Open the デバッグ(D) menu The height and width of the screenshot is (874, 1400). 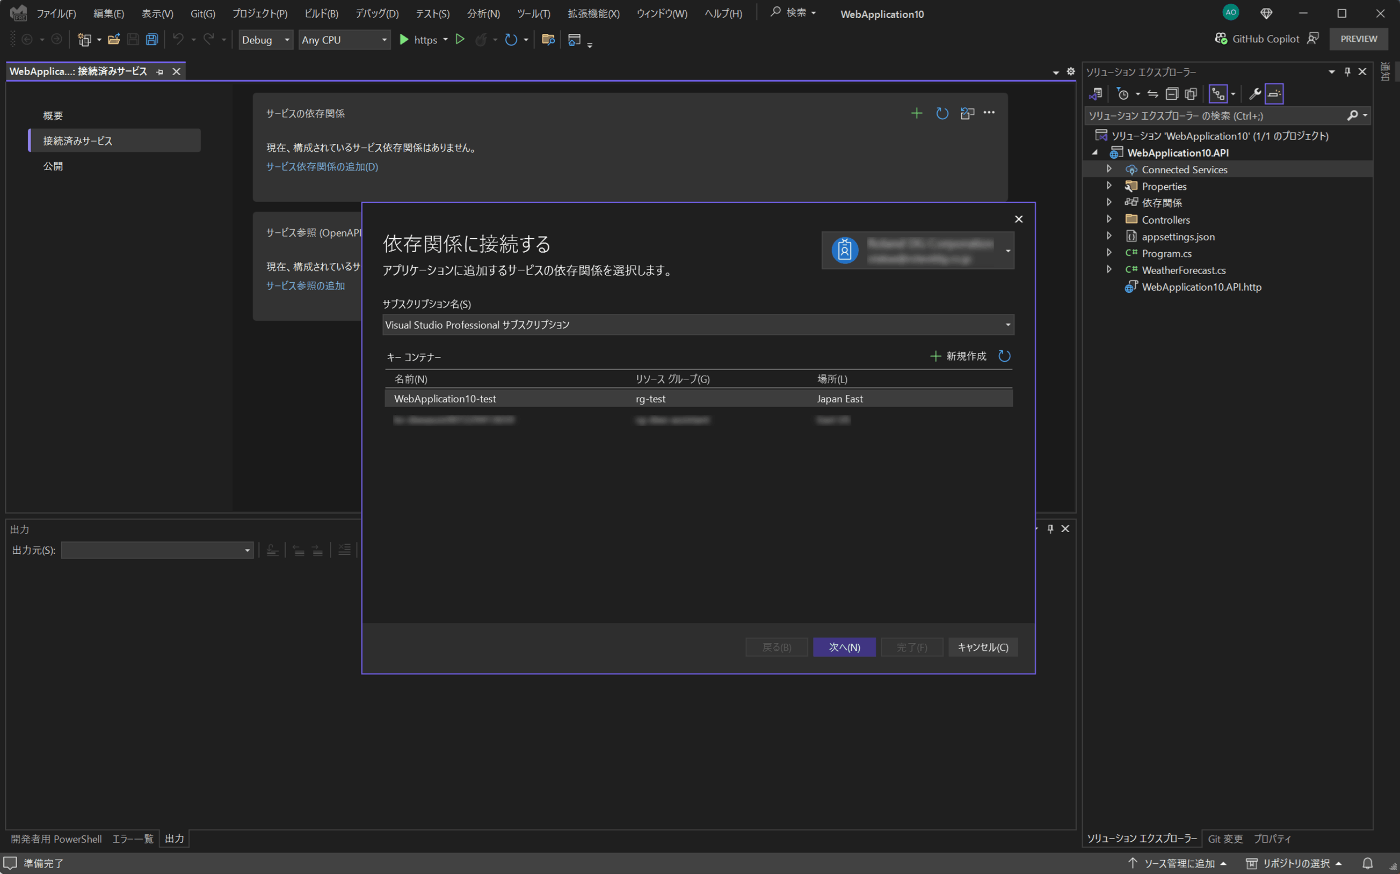click(x=377, y=14)
